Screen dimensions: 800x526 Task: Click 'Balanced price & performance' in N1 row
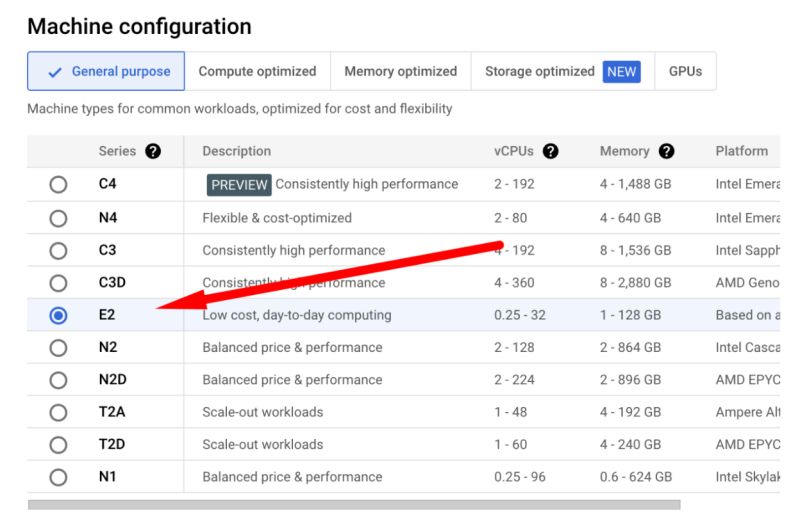292,477
